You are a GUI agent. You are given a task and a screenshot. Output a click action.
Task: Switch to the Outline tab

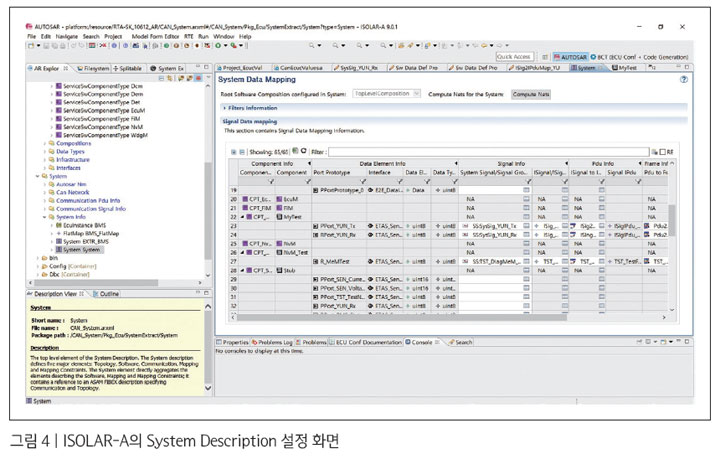pos(106,294)
